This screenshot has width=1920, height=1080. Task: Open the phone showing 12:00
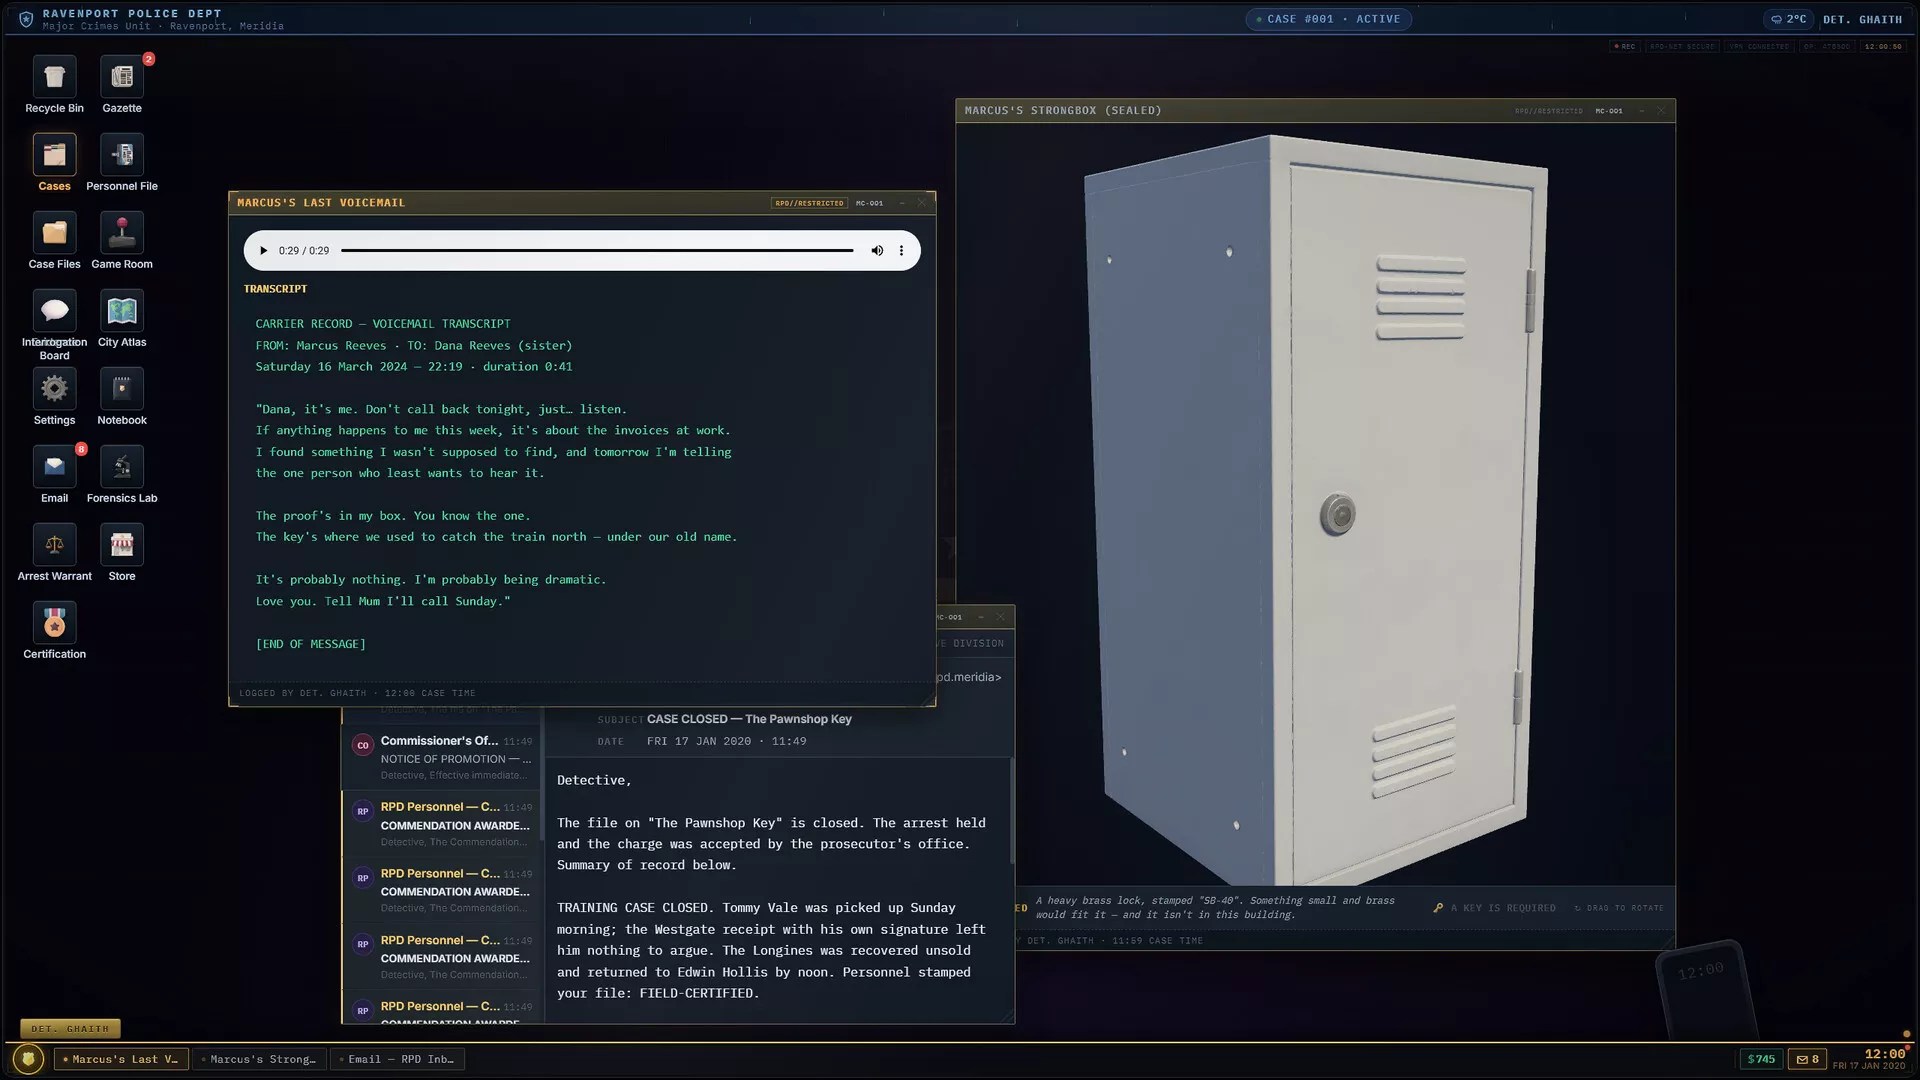(x=1706, y=990)
